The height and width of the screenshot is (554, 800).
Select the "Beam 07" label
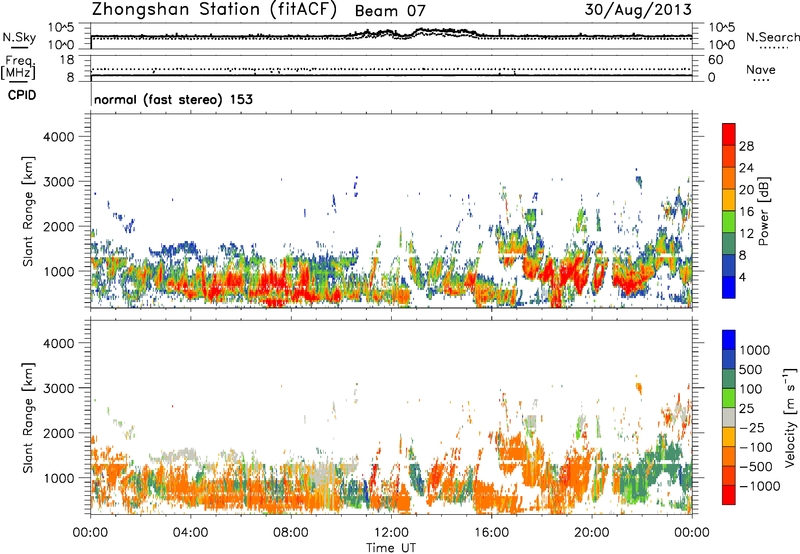[390, 11]
